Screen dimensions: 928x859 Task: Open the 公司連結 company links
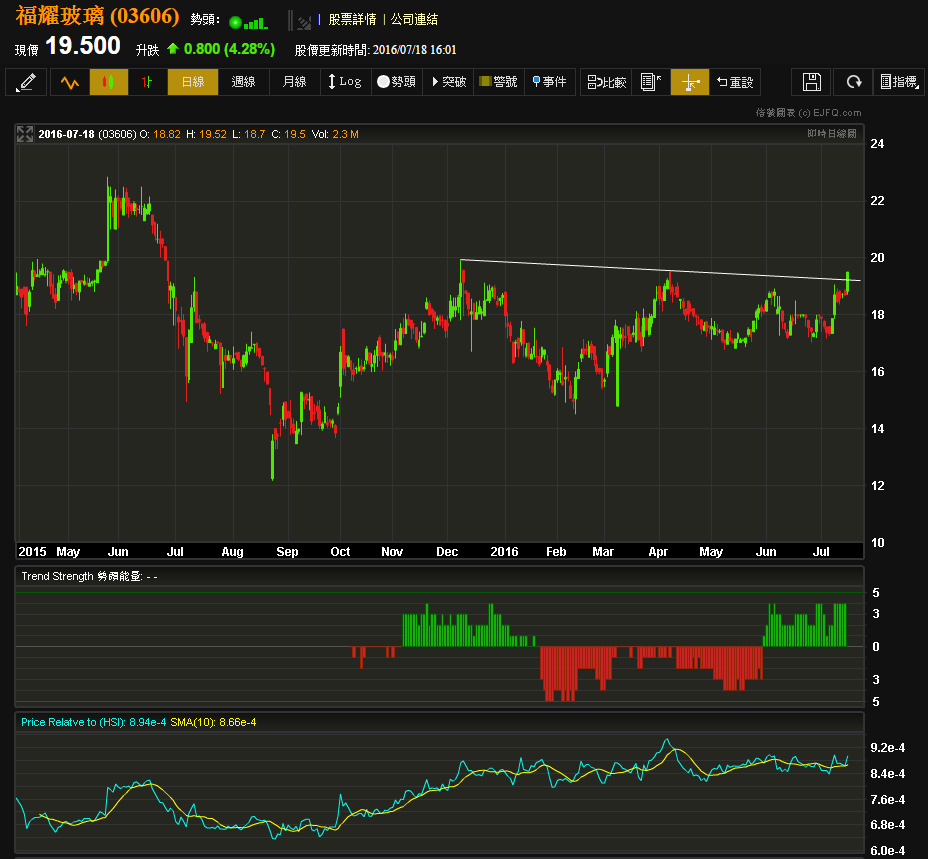(414, 20)
